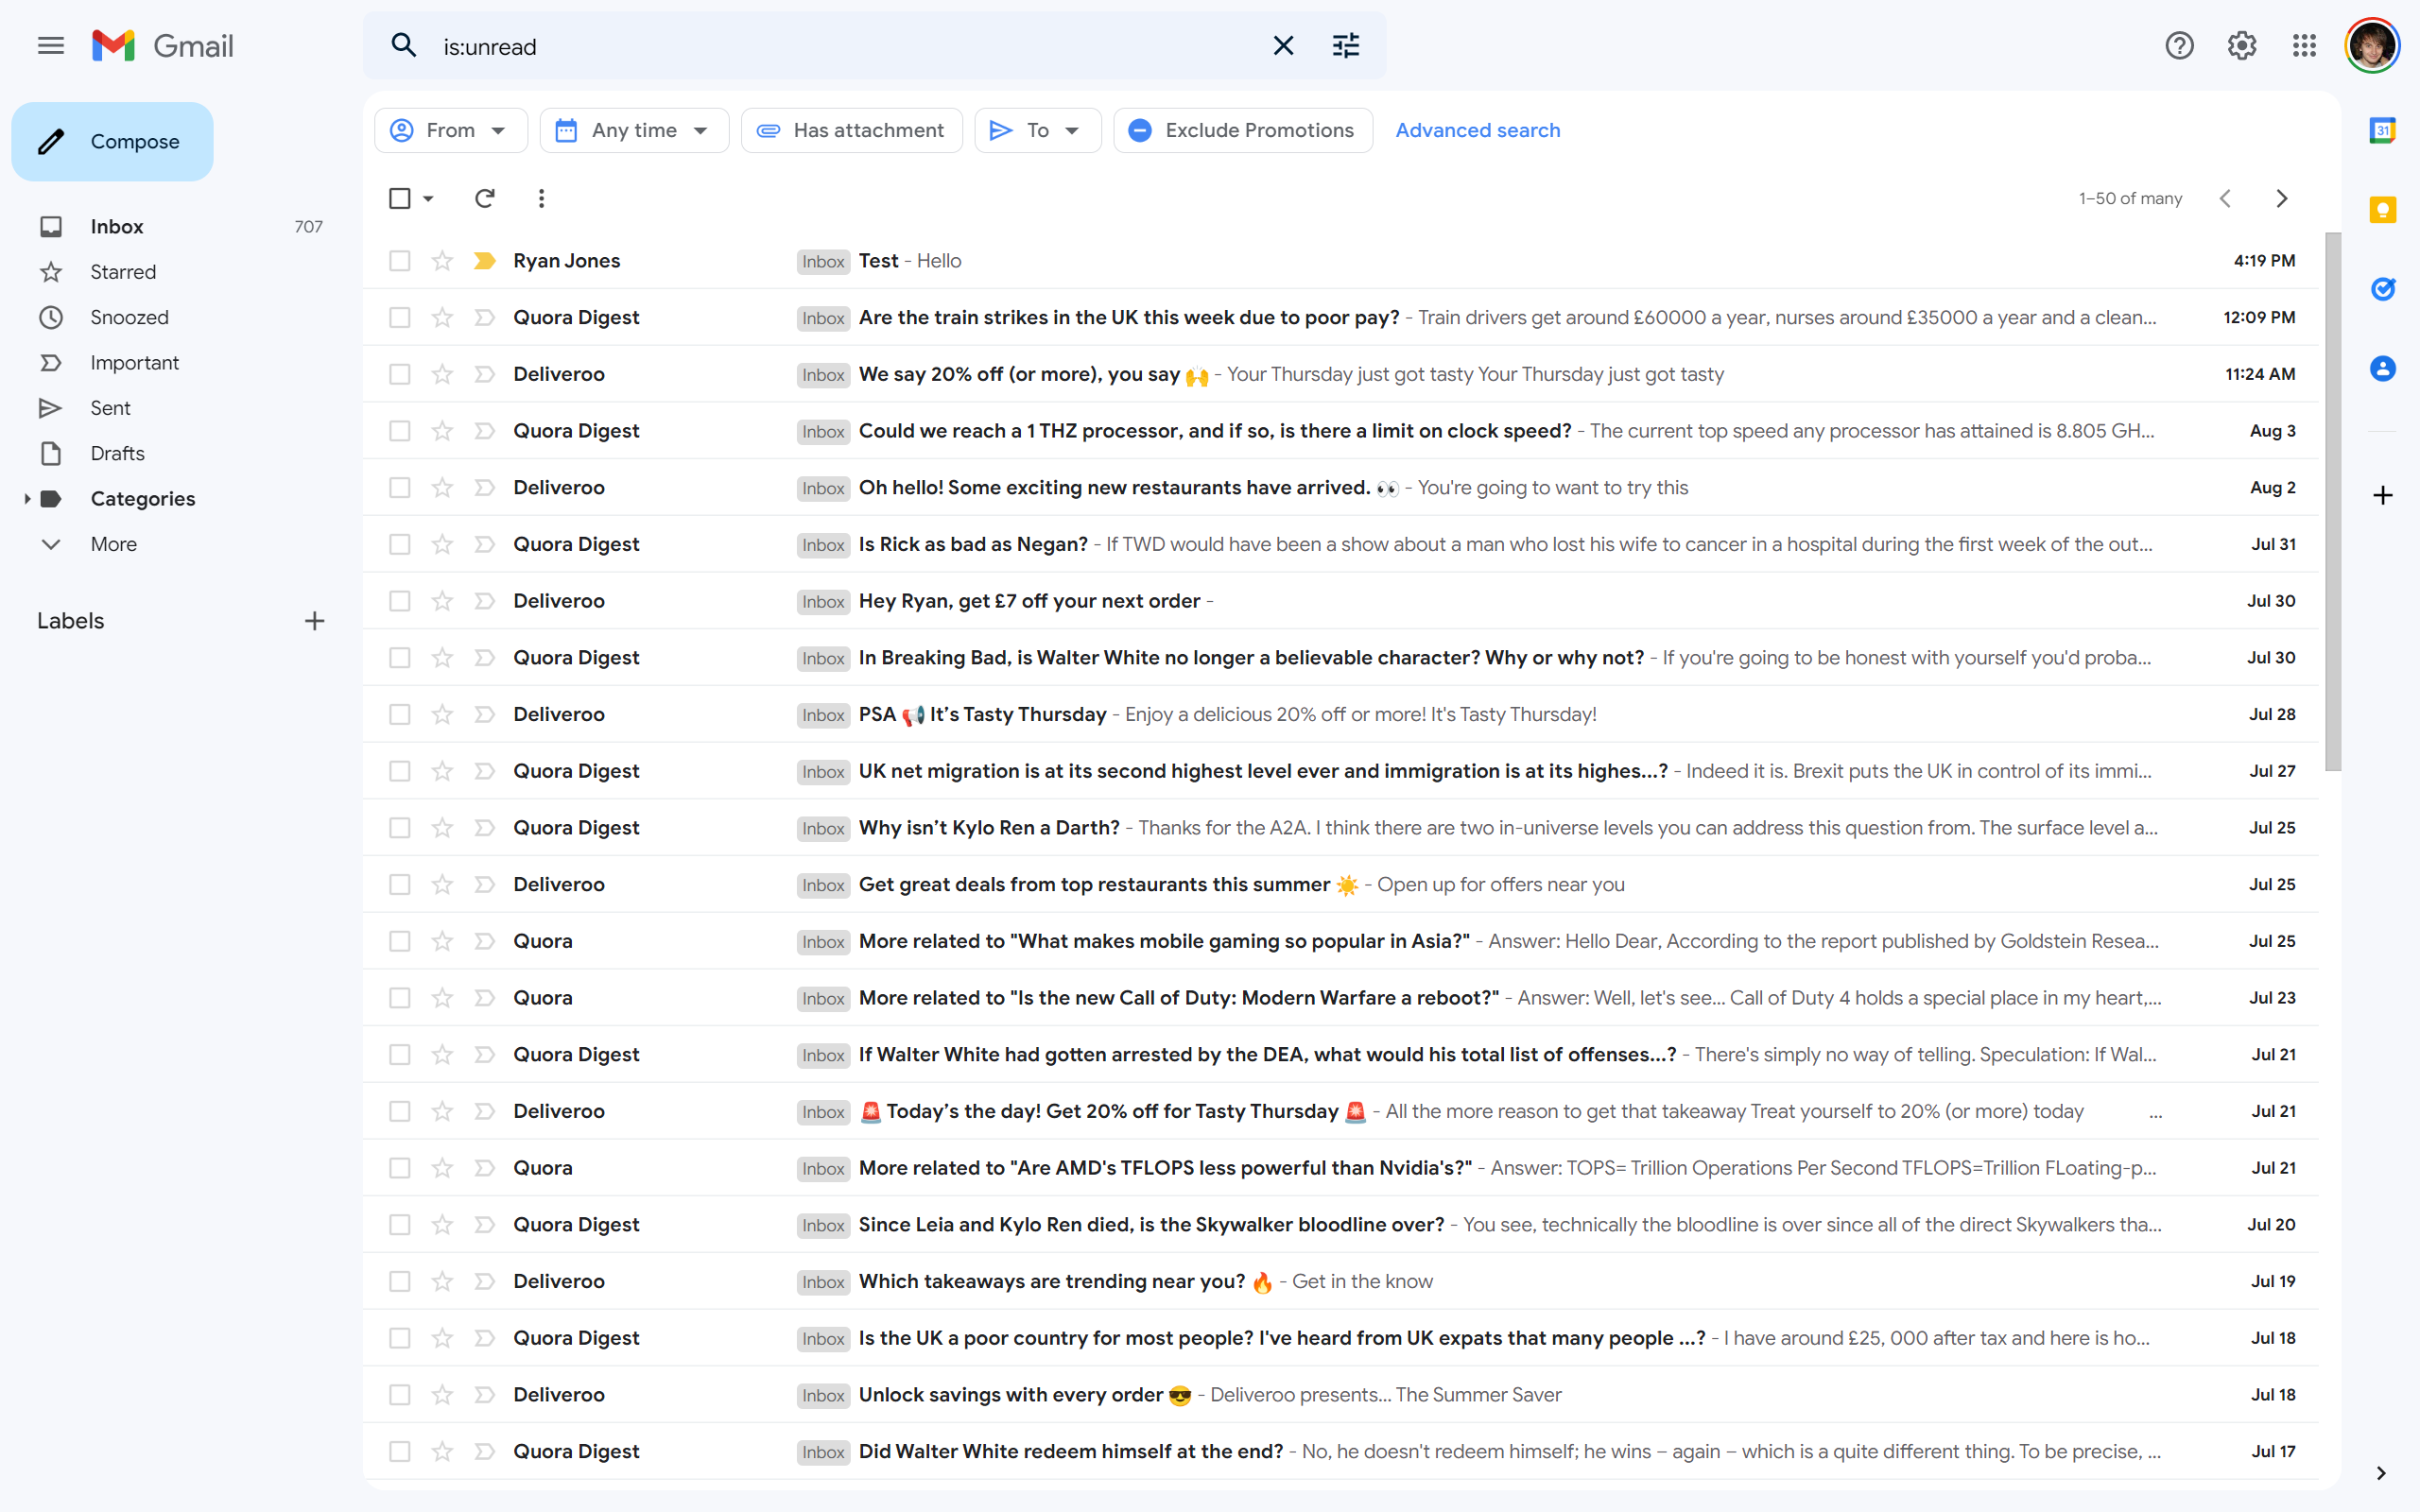Check the exciting new restaurants email checkbox
Image resolution: width=2420 pixels, height=1512 pixels.
pyautogui.click(x=399, y=488)
